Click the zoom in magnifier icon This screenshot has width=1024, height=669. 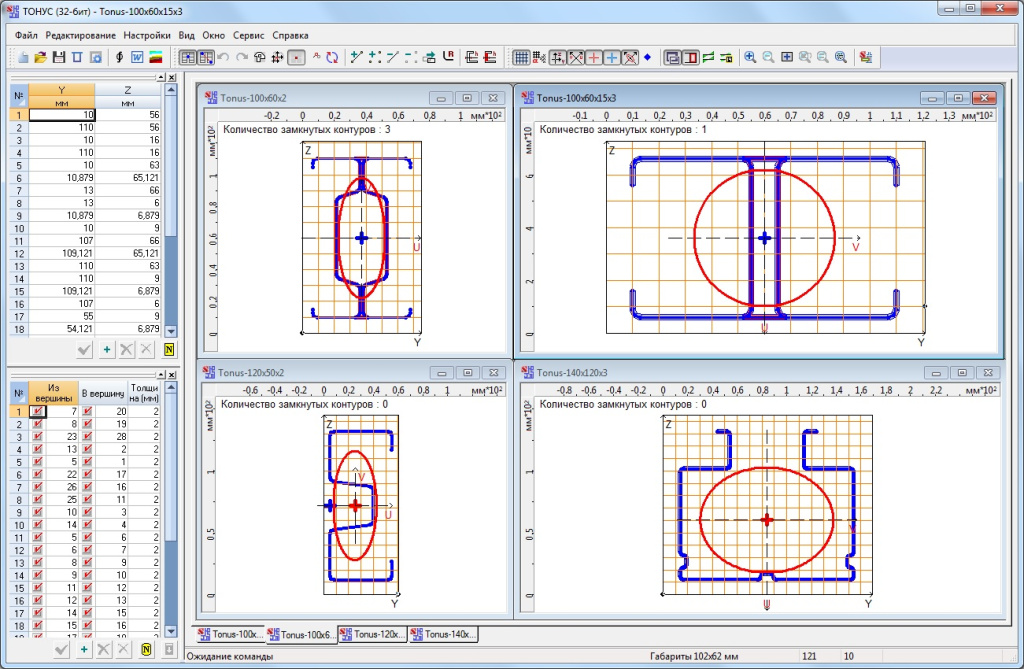tap(750, 57)
